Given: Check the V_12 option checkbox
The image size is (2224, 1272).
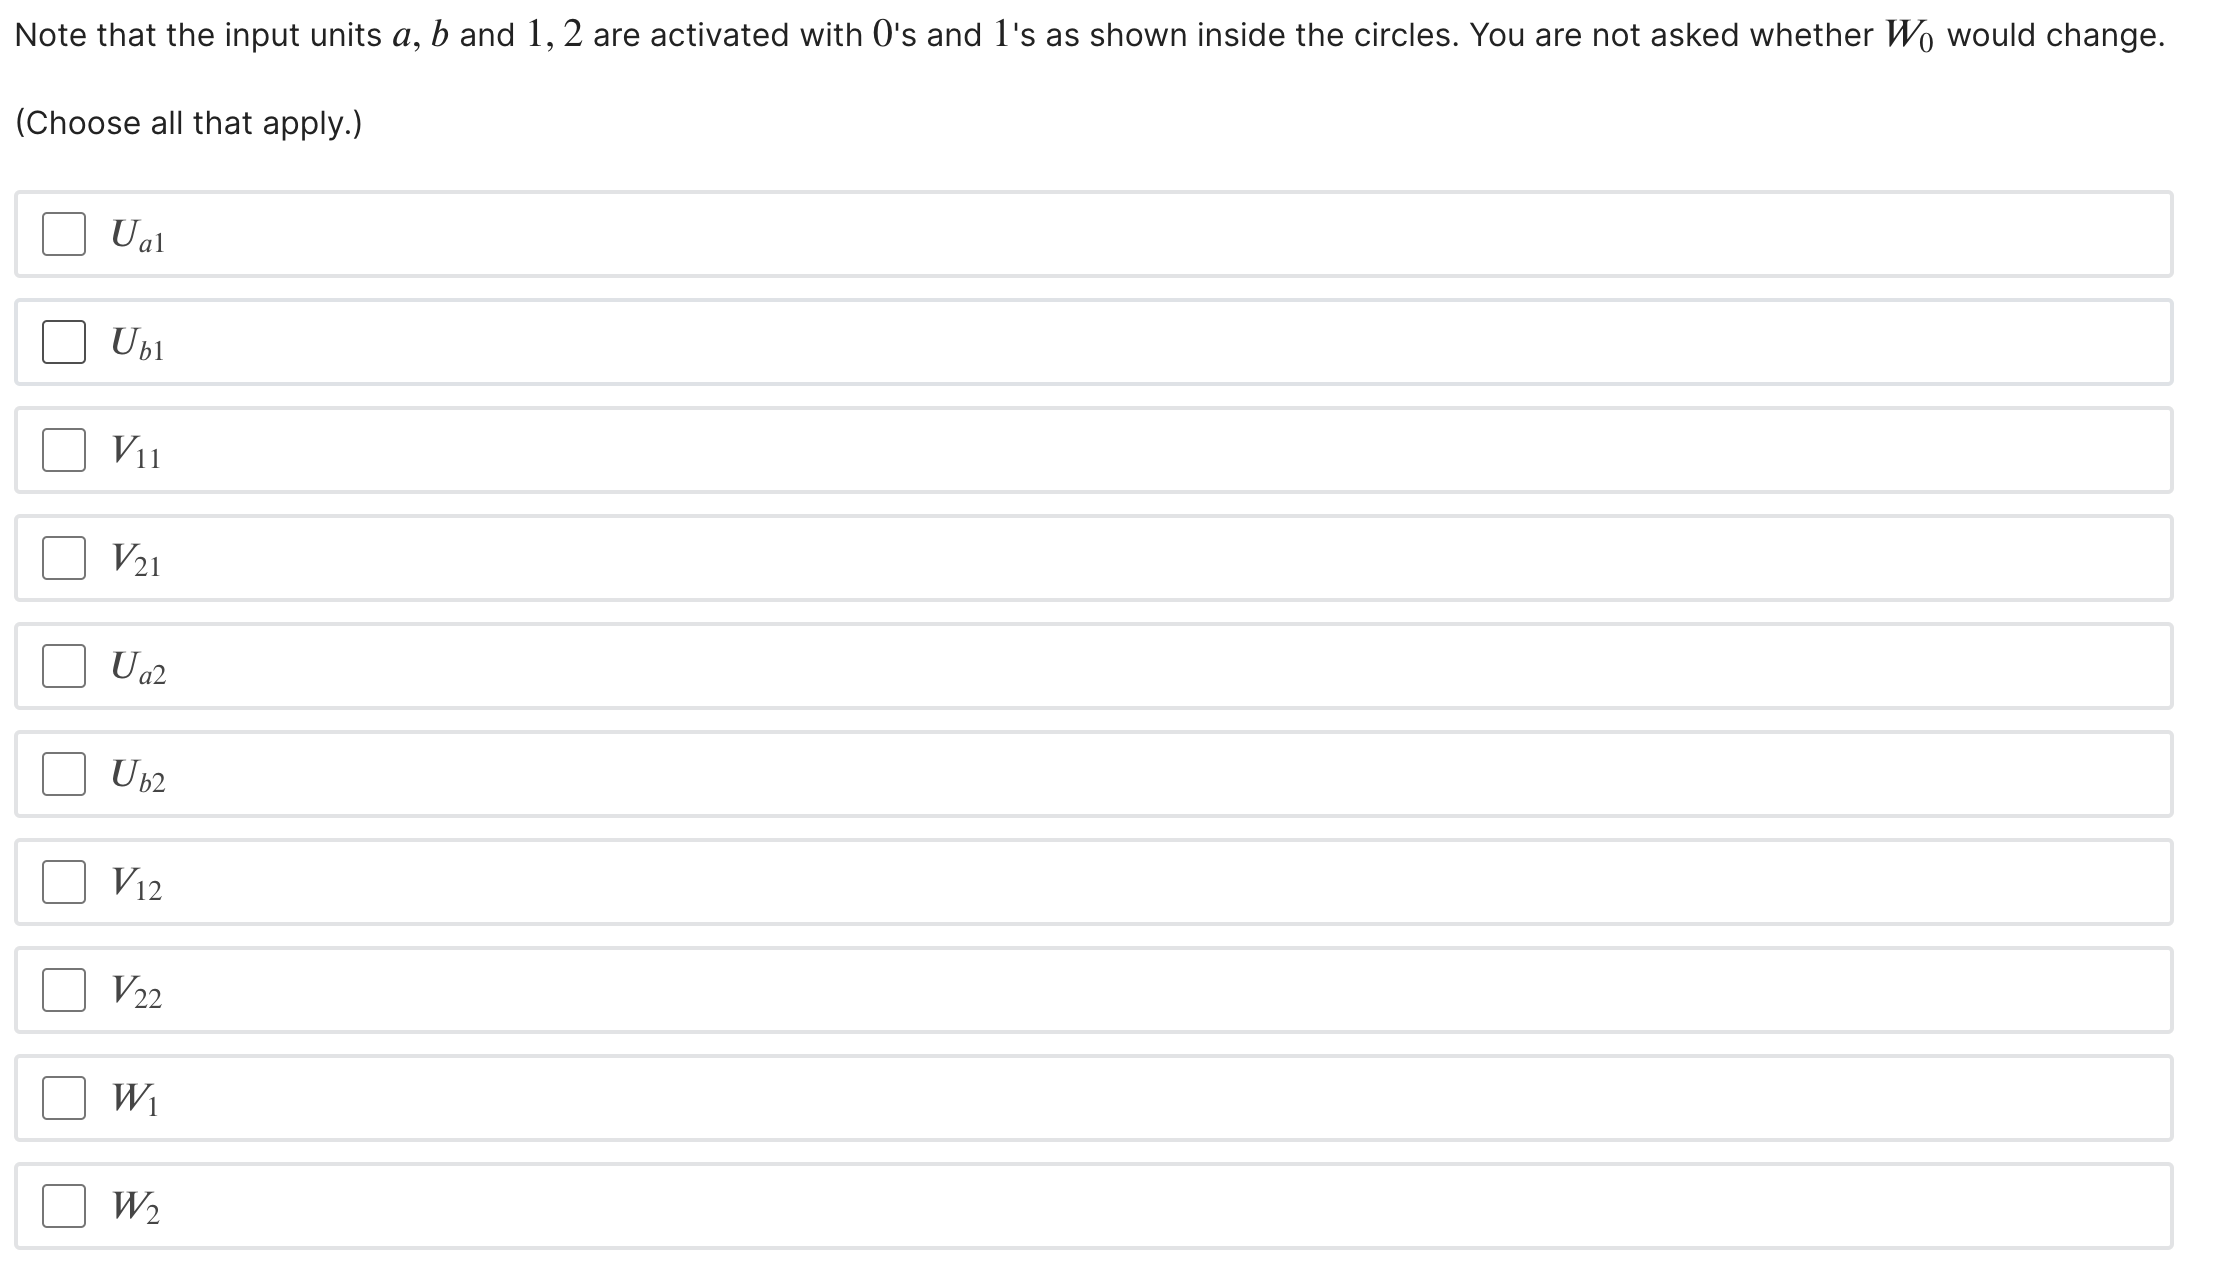Looking at the screenshot, I should [x=63, y=883].
